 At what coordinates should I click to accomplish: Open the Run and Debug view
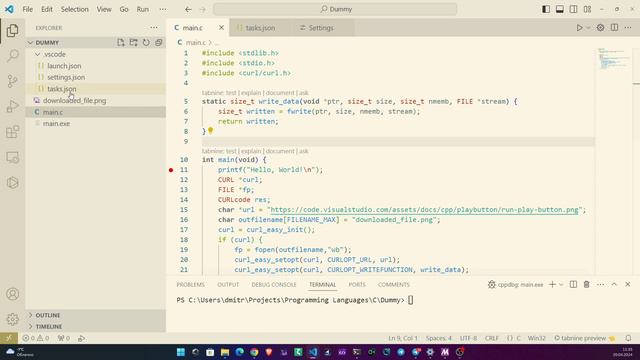pyautogui.click(x=13, y=106)
